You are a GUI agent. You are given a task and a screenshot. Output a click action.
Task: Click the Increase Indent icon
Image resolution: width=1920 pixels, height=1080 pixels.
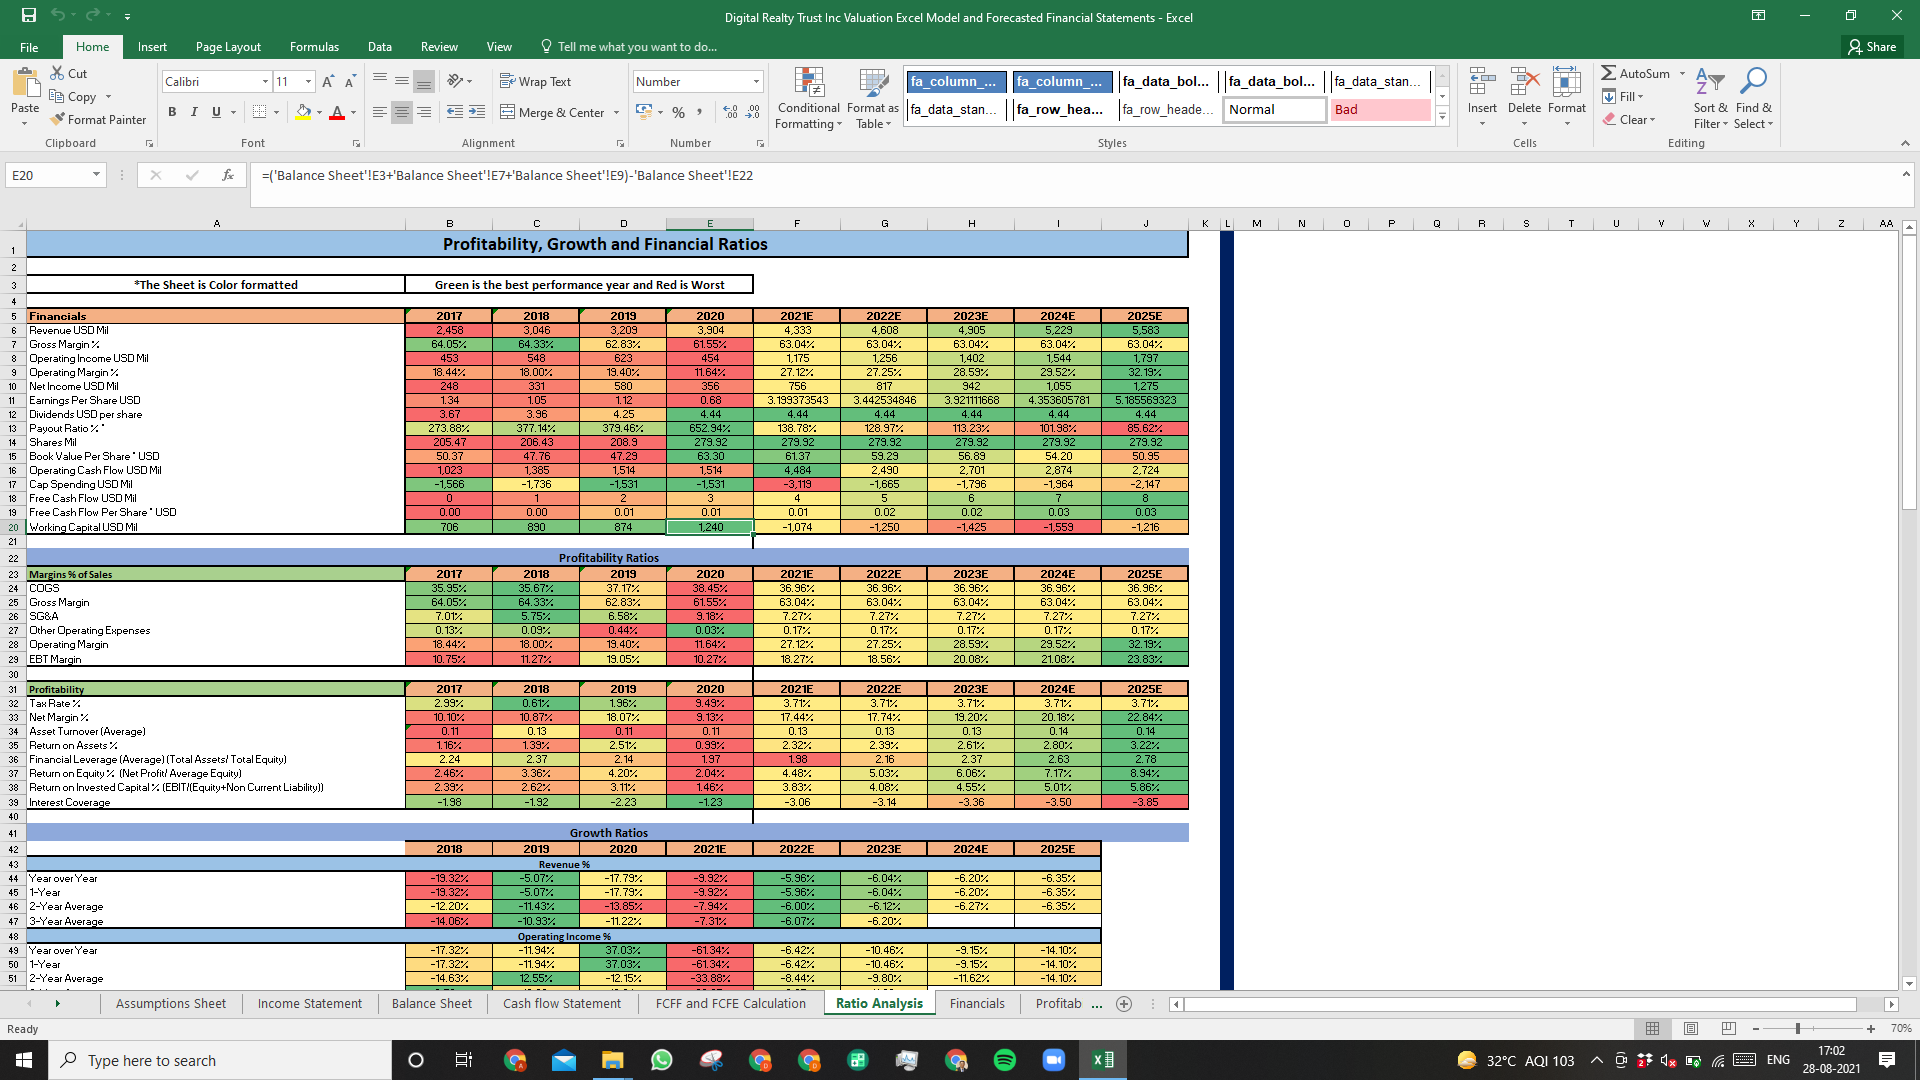coord(477,112)
